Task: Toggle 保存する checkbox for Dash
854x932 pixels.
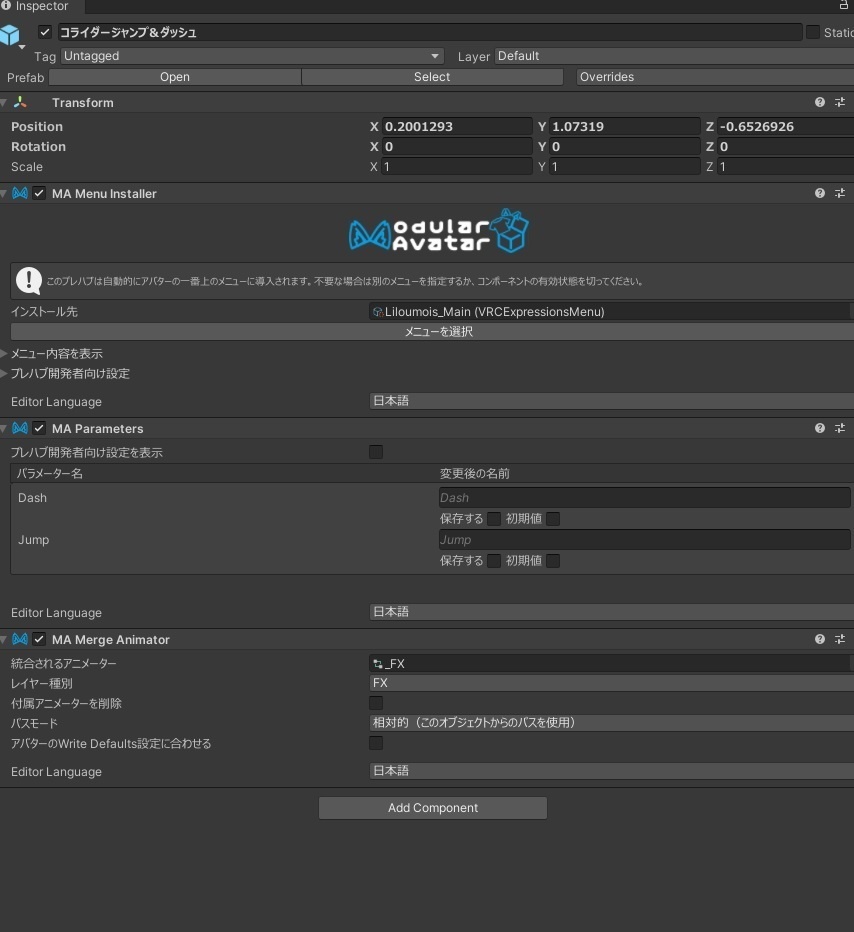Action: pyautogui.click(x=494, y=519)
